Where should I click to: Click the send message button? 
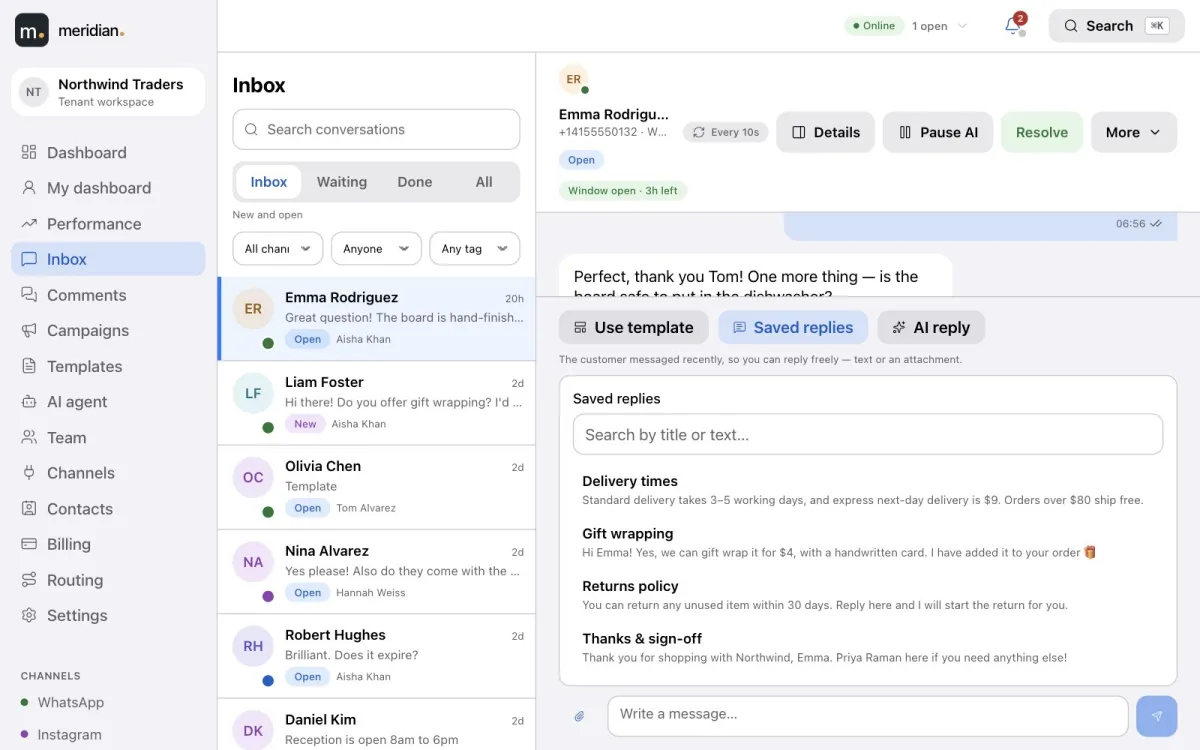point(1157,716)
